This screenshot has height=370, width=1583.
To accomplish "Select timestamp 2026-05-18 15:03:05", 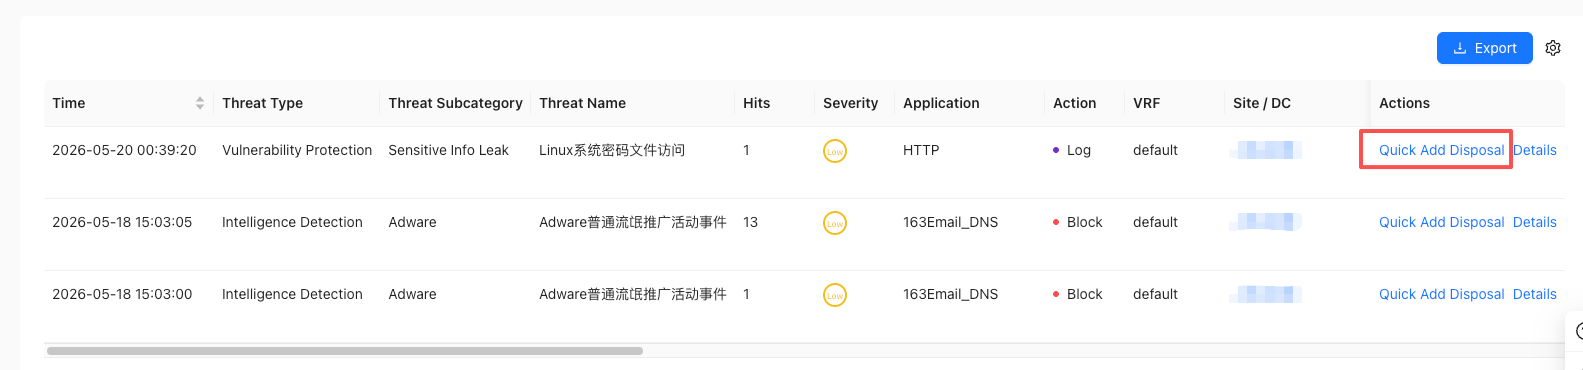I will [122, 222].
